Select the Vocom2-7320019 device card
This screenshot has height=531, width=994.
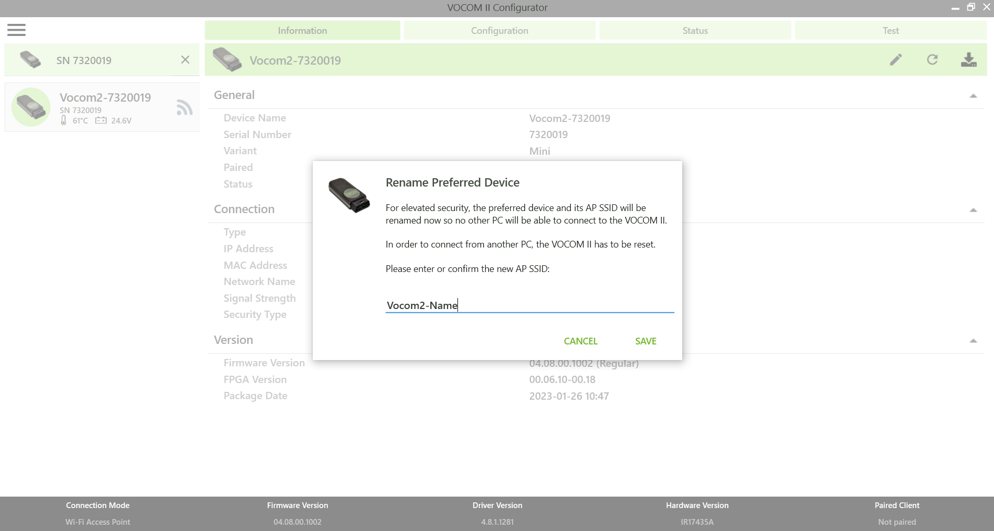[102, 107]
